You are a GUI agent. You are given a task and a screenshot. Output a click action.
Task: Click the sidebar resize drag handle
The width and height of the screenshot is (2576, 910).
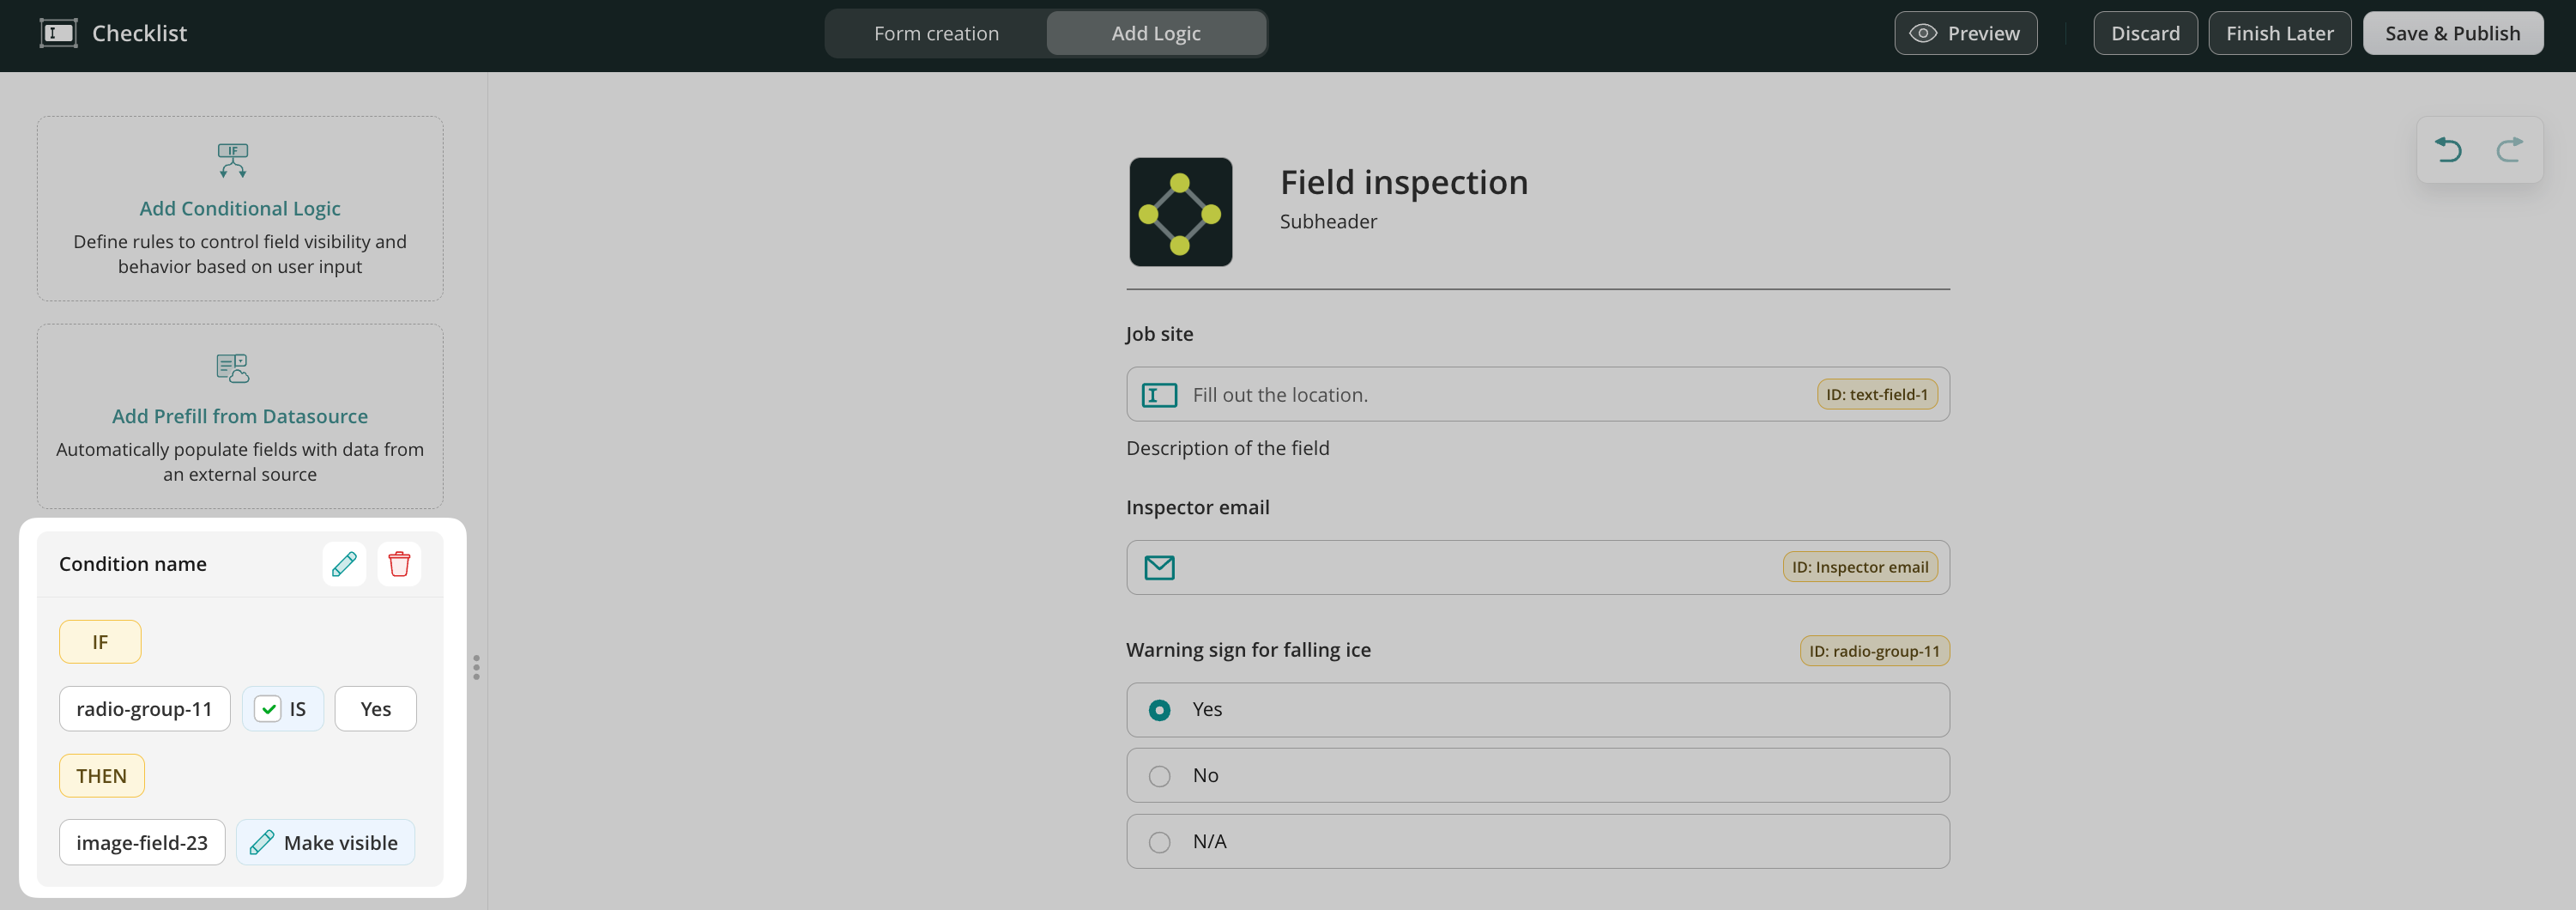tap(476, 667)
